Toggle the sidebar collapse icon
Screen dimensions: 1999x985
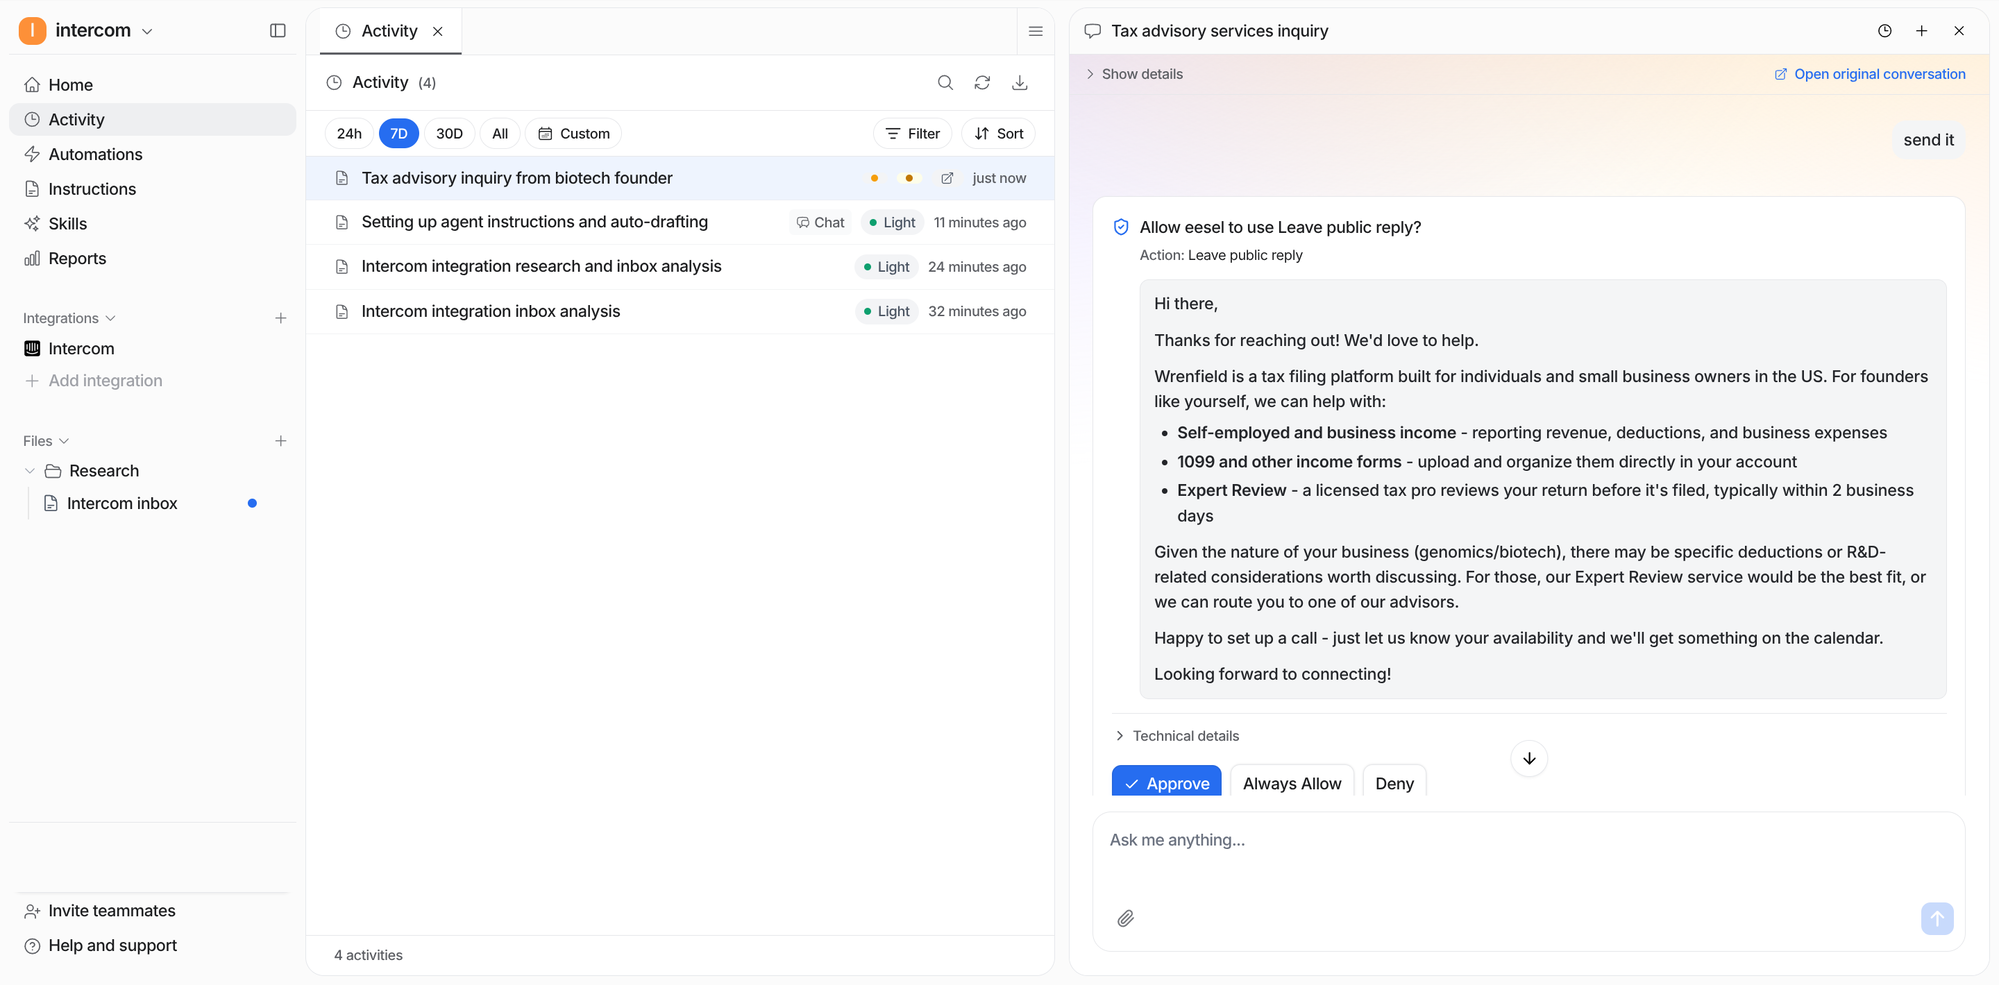tap(278, 31)
